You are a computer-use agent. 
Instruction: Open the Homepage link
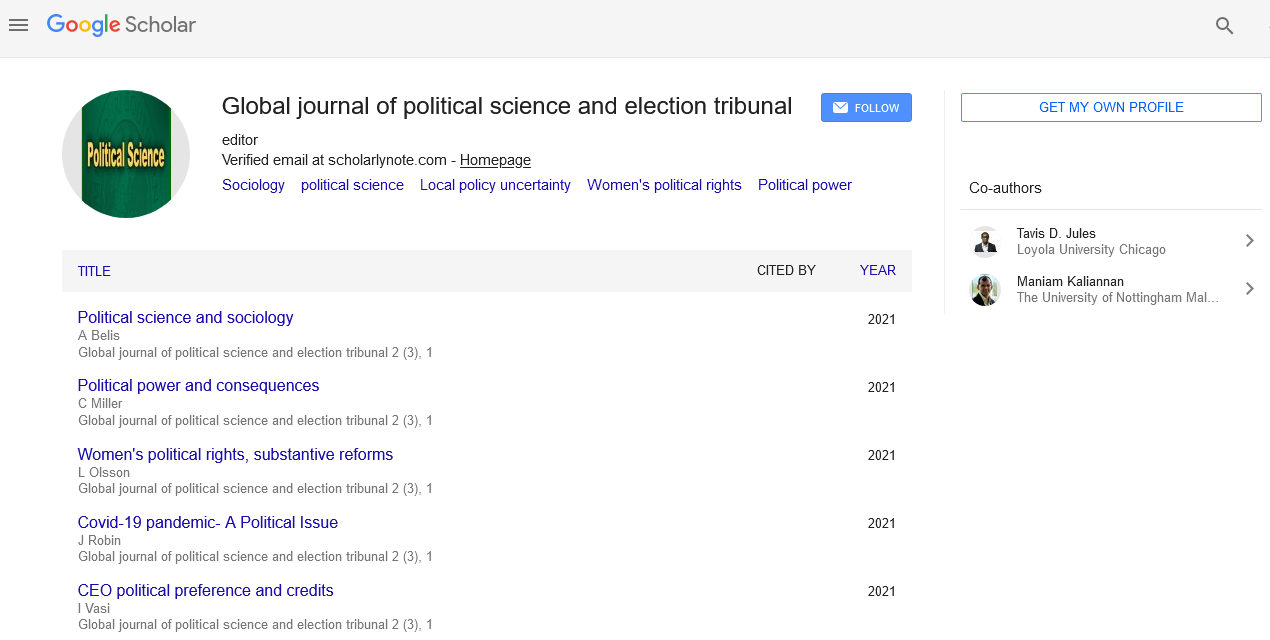coord(495,160)
